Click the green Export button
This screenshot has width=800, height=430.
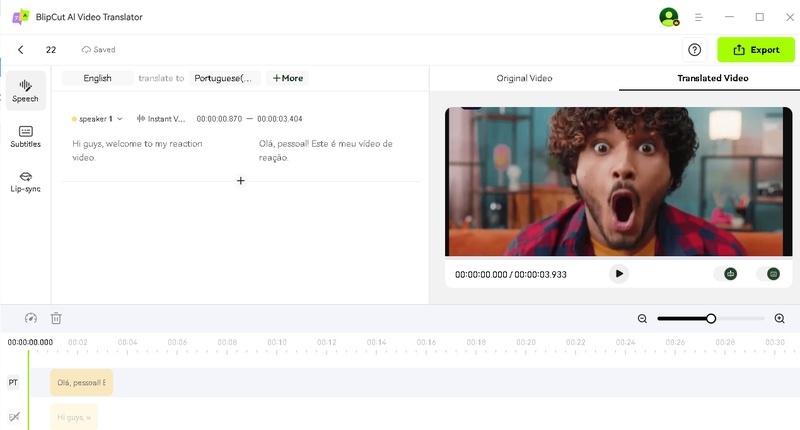[755, 50]
